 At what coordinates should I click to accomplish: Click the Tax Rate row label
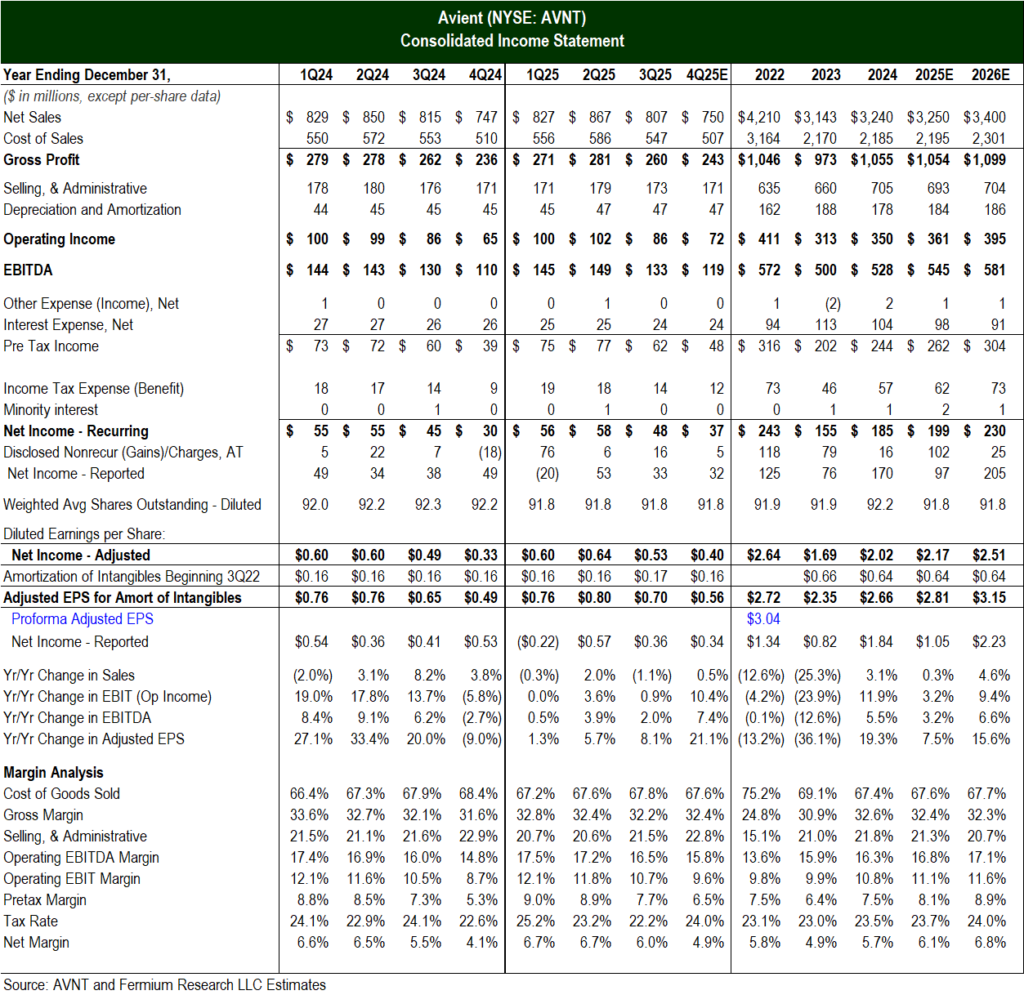click(x=32, y=920)
